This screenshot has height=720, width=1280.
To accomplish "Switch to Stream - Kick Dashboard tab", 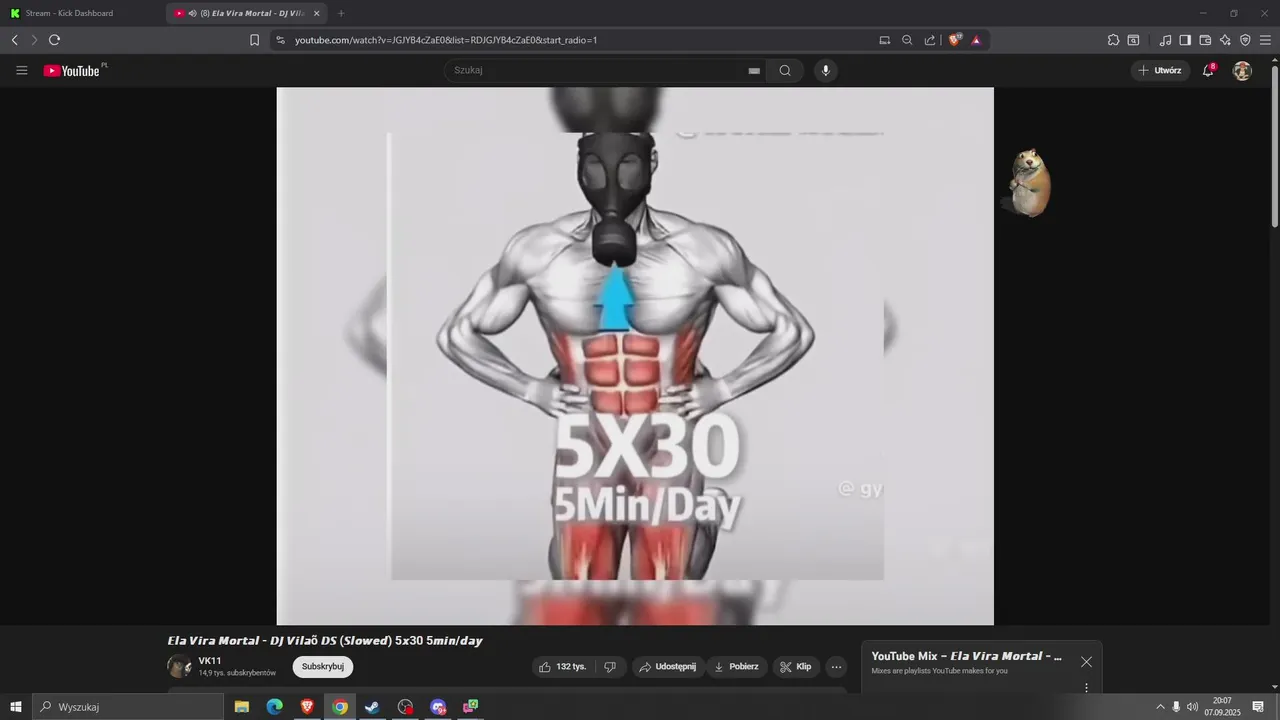I will tap(82, 13).
